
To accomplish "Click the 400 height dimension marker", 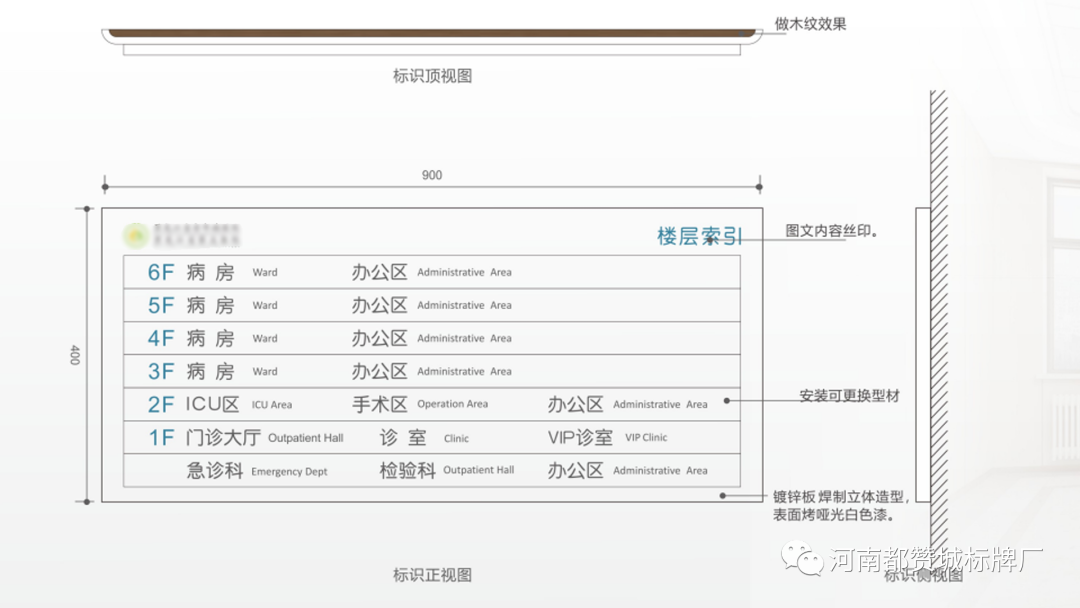I will coord(75,355).
